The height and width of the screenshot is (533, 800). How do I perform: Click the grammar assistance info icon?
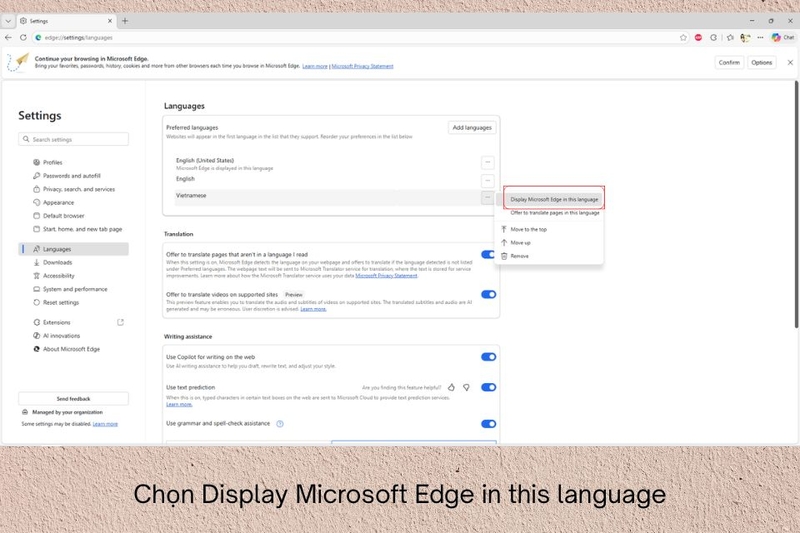point(280,423)
